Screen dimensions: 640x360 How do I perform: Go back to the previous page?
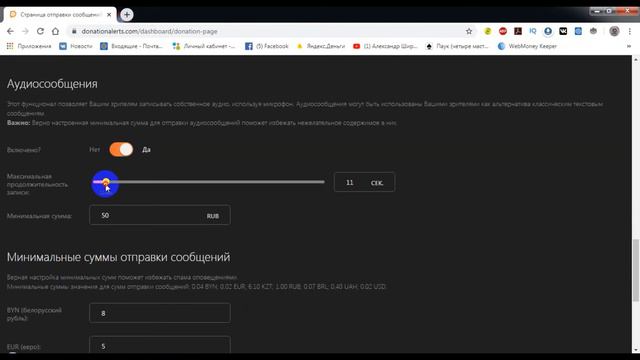(x=10, y=31)
